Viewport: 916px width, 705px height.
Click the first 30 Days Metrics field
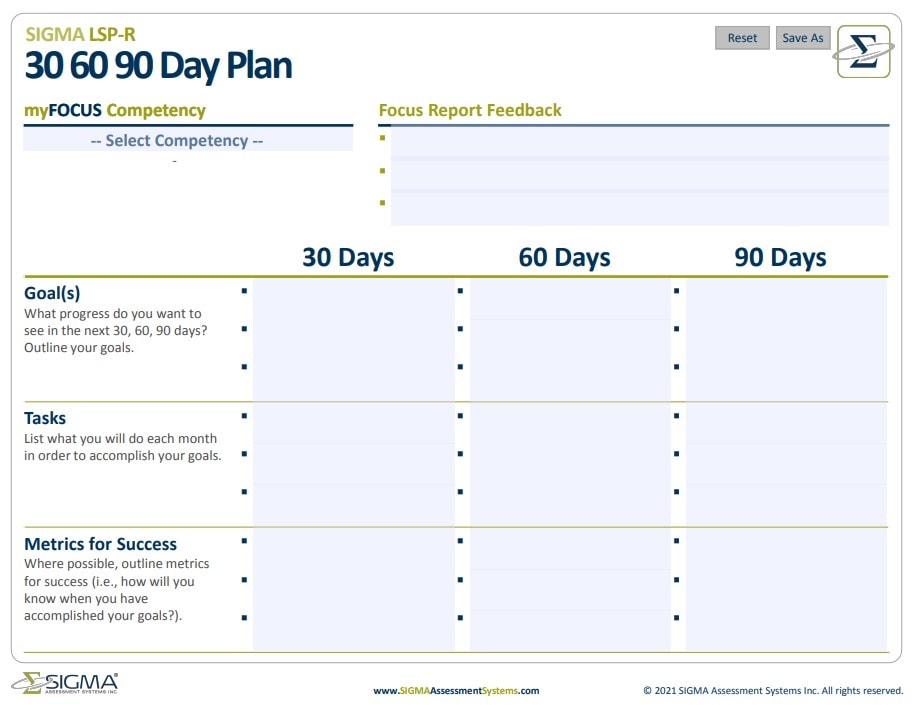353,544
